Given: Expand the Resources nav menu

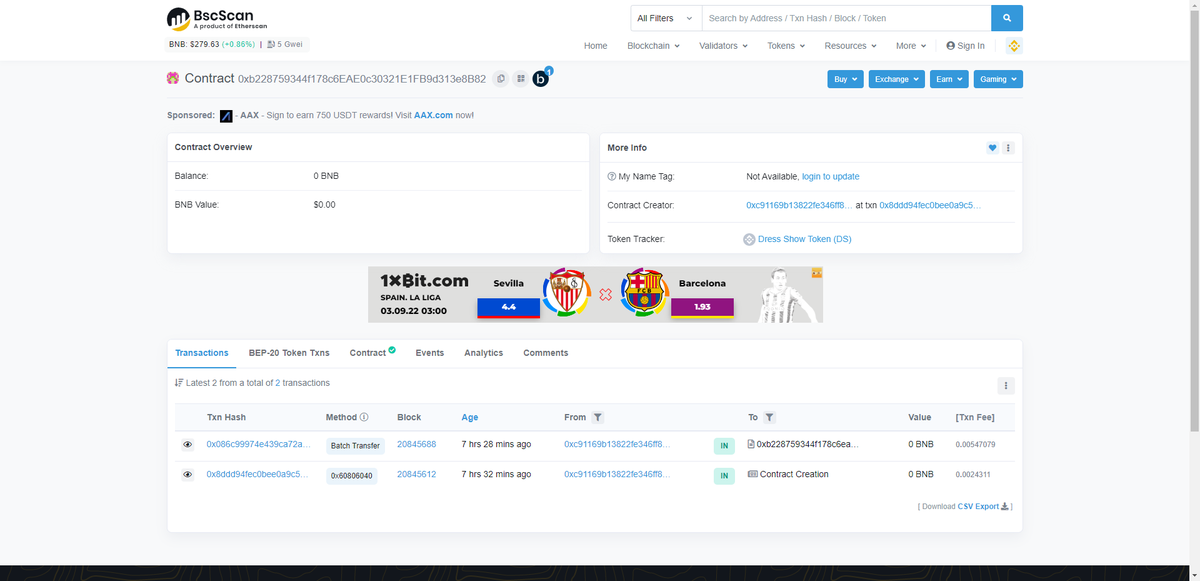Looking at the screenshot, I should [x=850, y=46].
